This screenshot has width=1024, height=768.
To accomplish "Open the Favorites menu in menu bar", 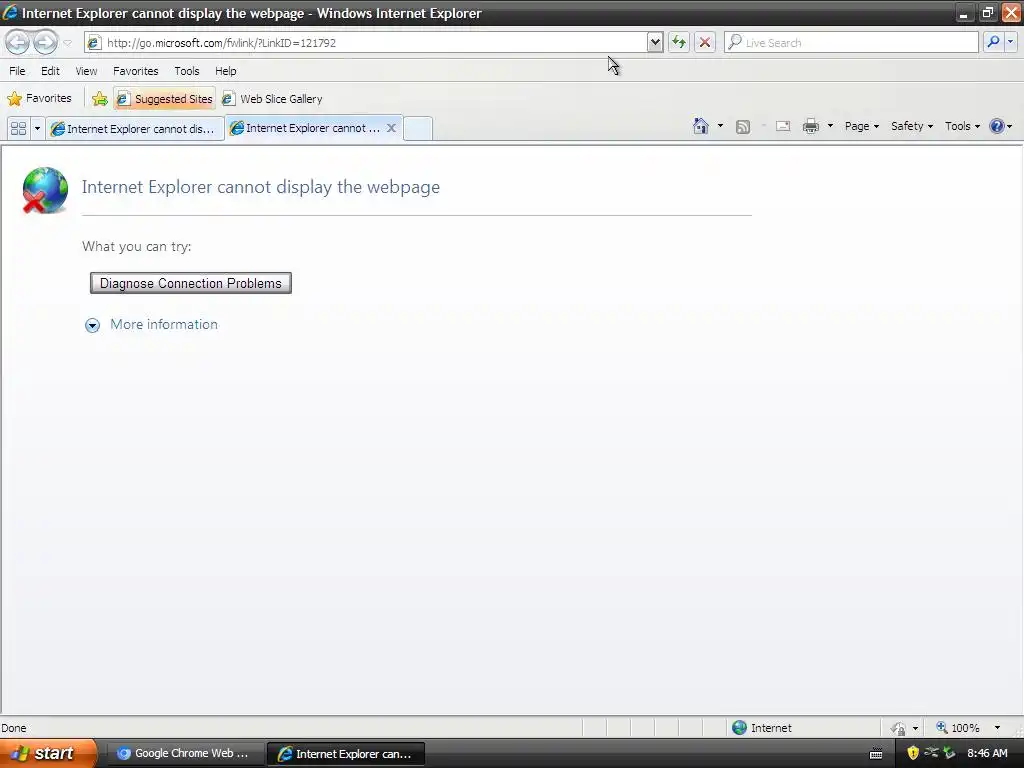I will coord(136,71).
